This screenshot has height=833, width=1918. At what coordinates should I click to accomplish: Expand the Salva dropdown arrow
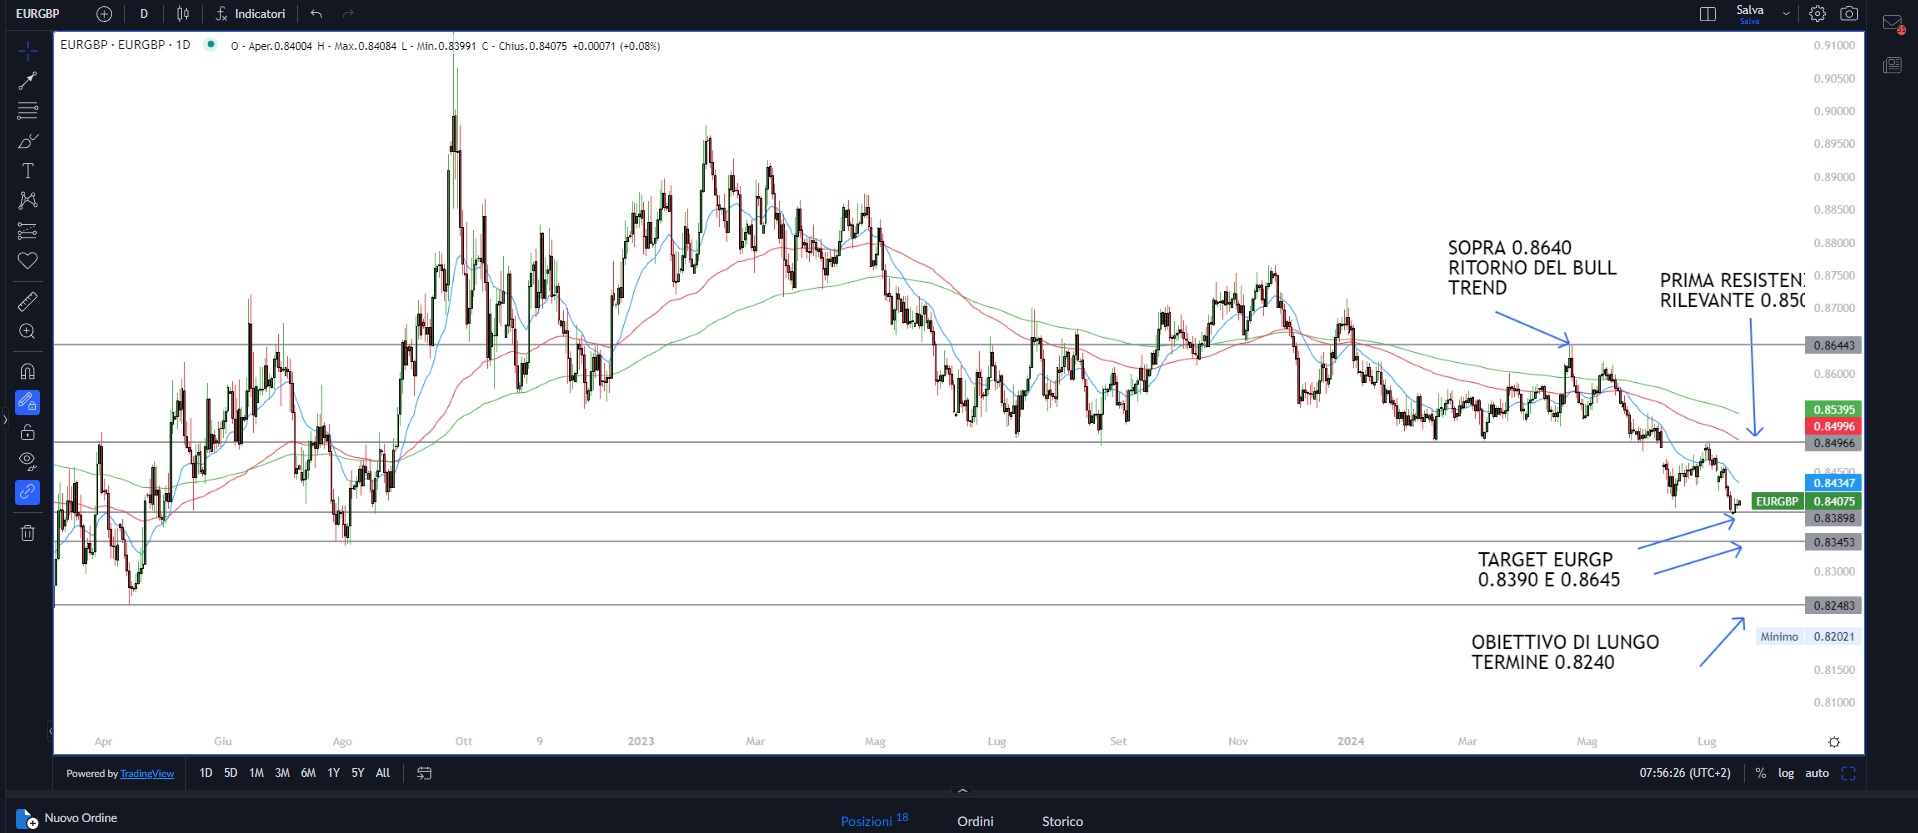click(x=1786, y=14)
